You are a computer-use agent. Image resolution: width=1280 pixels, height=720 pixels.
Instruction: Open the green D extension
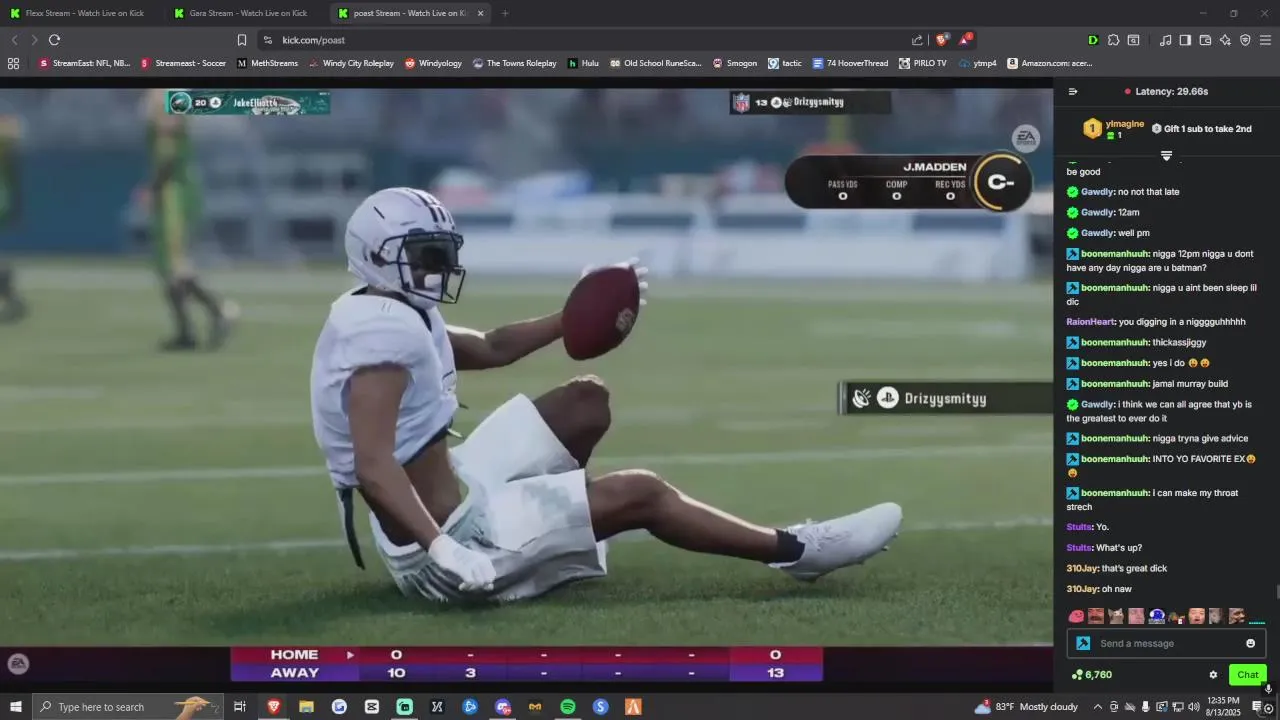1093,40
